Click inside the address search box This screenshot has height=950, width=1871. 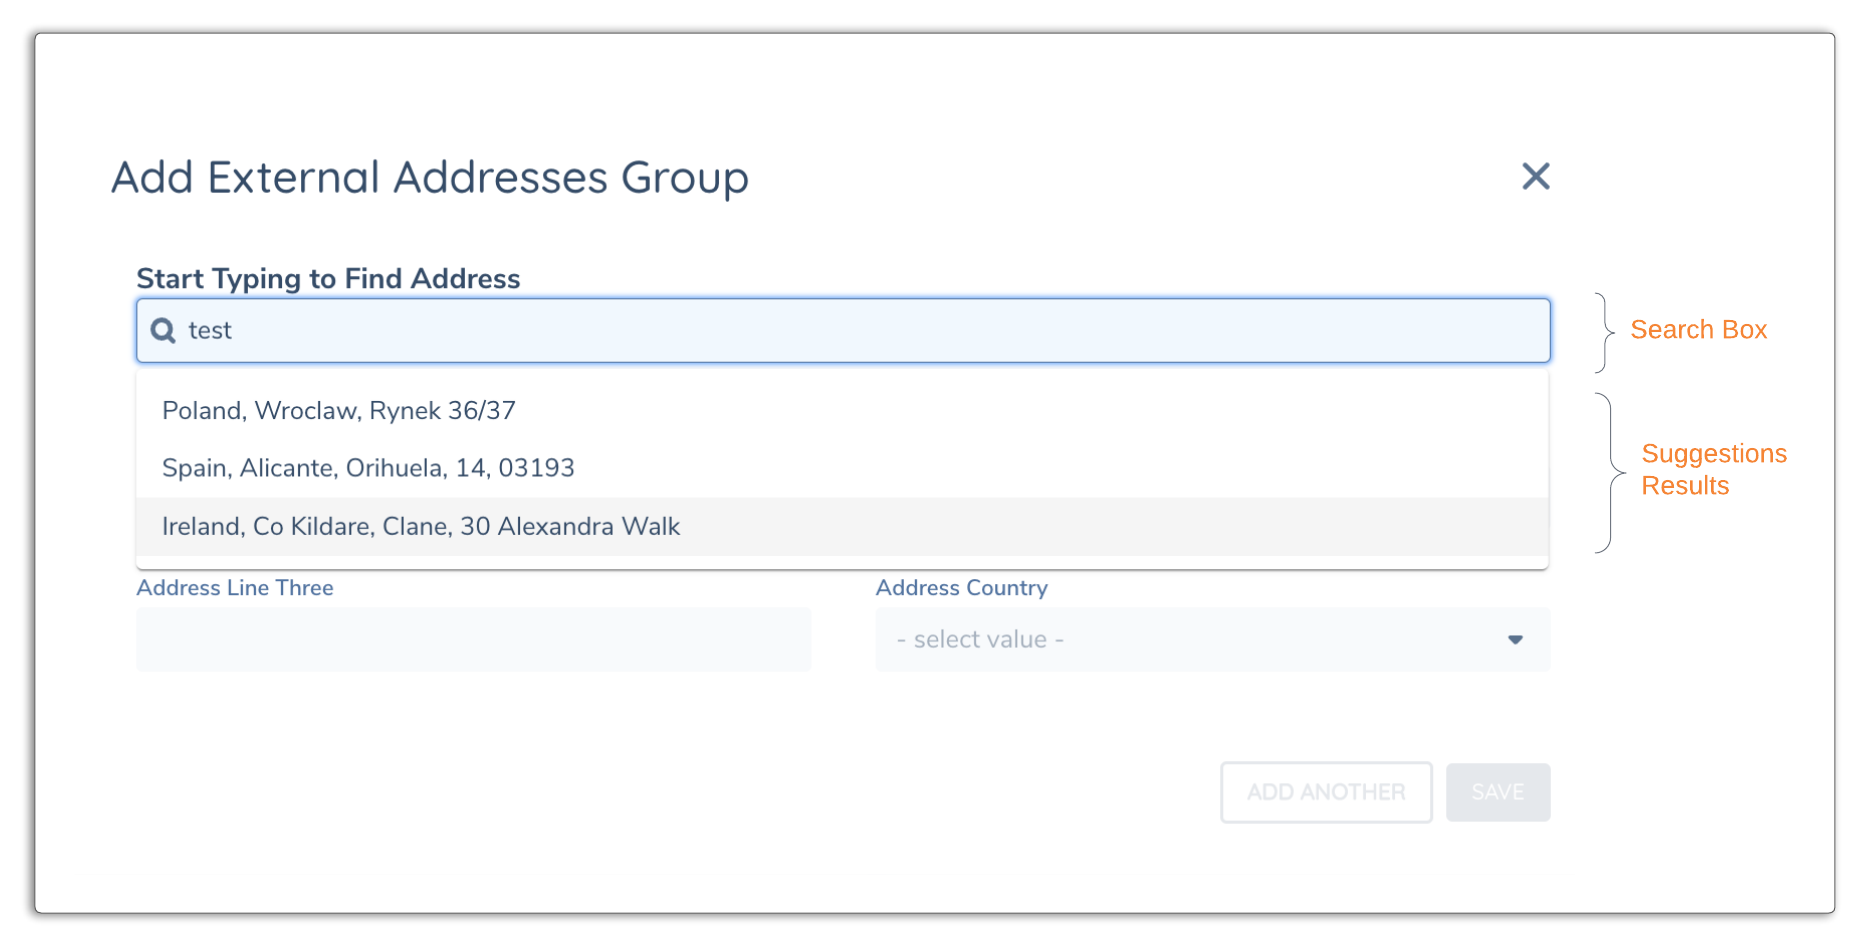coord(700,330)
